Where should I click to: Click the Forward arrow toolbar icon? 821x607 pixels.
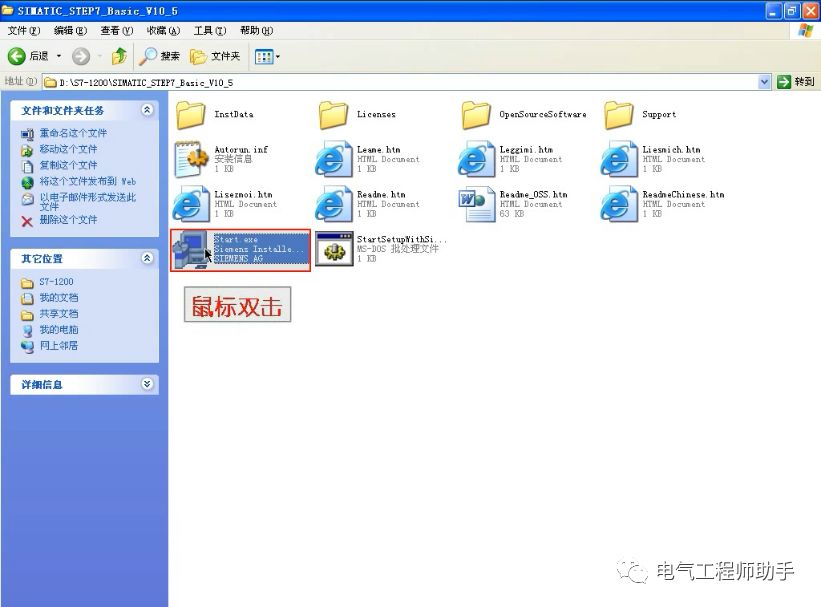click(x=81, y=56)
